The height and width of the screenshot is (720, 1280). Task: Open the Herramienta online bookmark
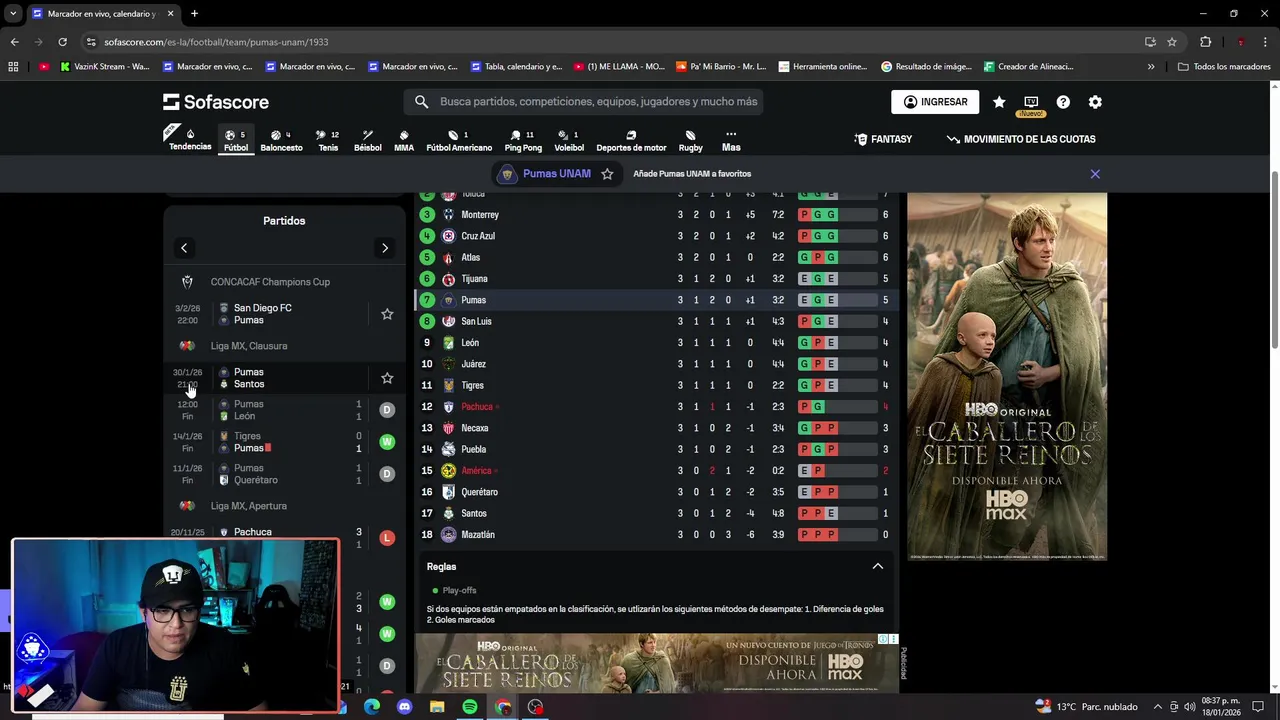click(x=822, y=67)
